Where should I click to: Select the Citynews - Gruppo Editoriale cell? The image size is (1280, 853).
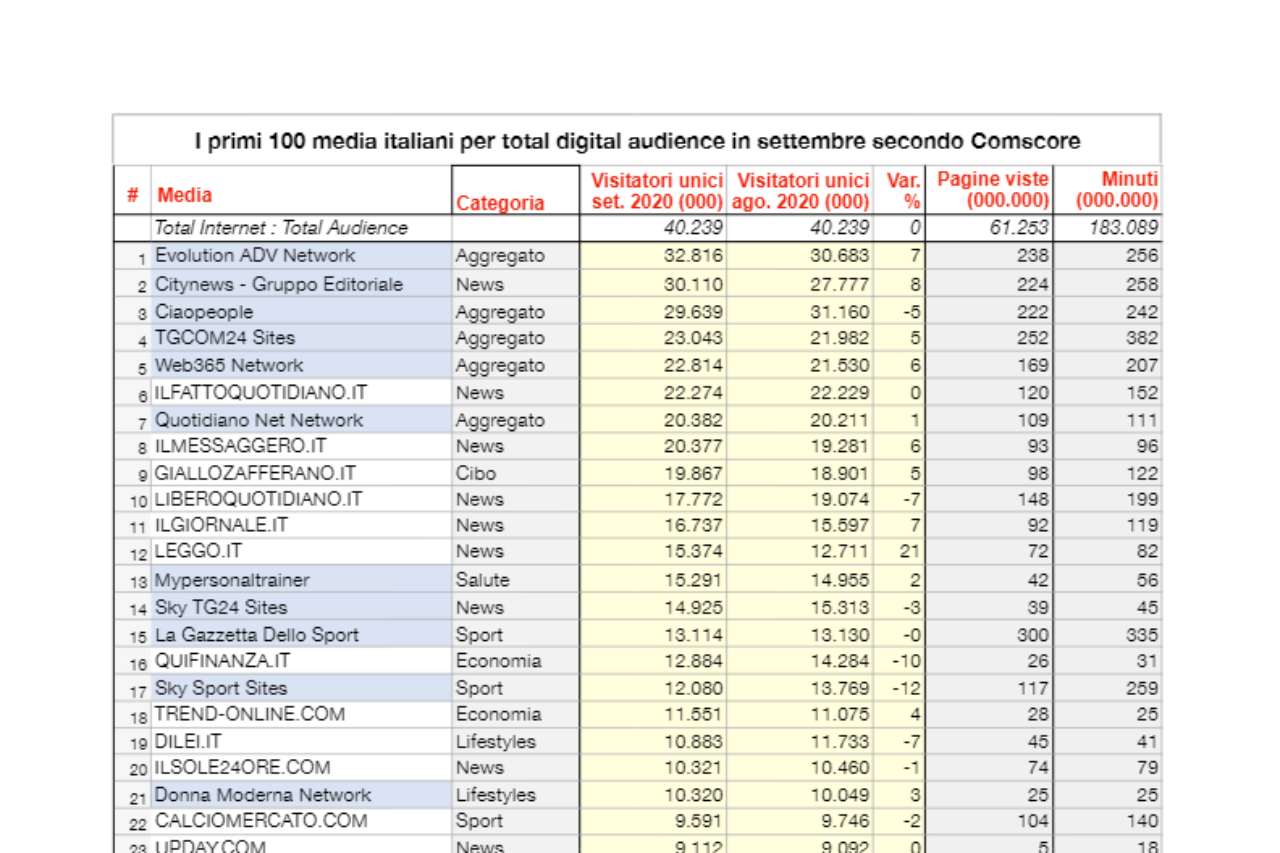pyautogui.click(x=278, y=284)
